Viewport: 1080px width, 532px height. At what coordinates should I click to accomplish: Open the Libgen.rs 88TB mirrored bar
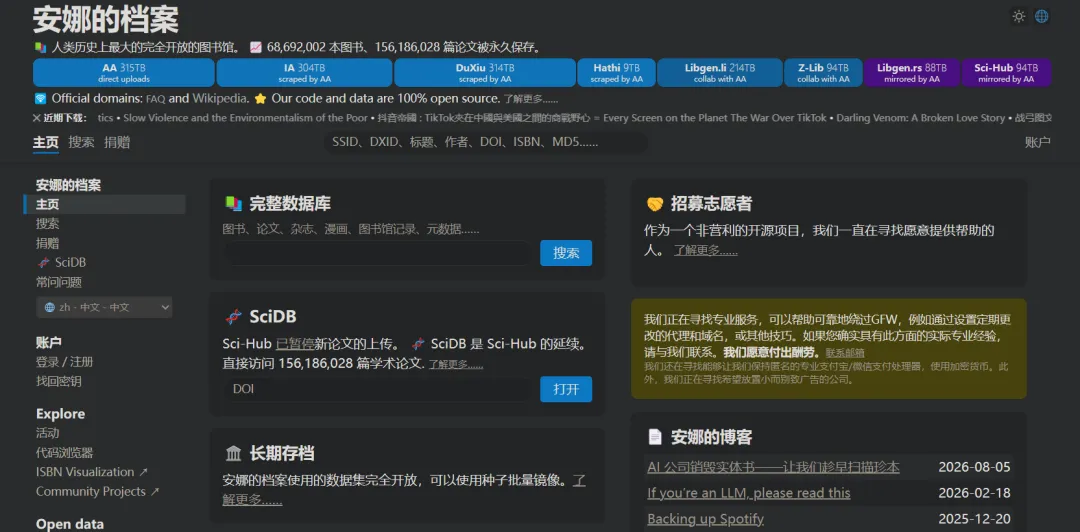click(911, 73)
